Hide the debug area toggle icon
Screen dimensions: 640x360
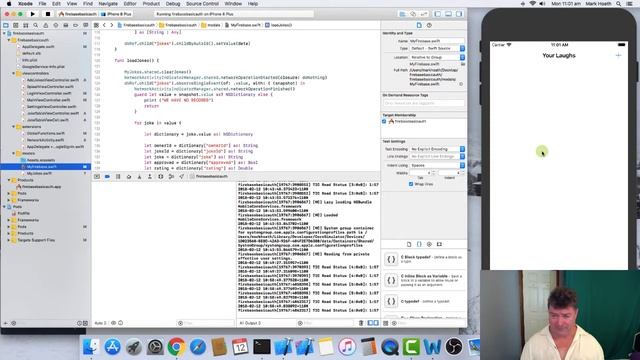[x=97, y=177]
